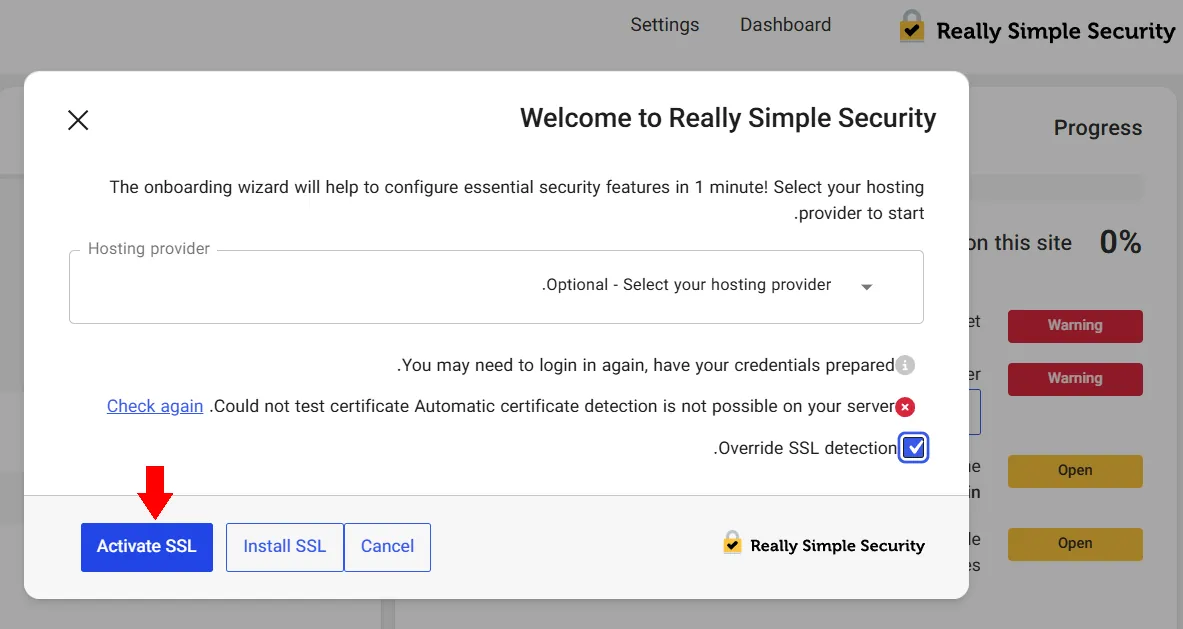This screenshot has height=629, width=1183.
Task: Click the second yellow Open badge
Action: [1075, 544]
